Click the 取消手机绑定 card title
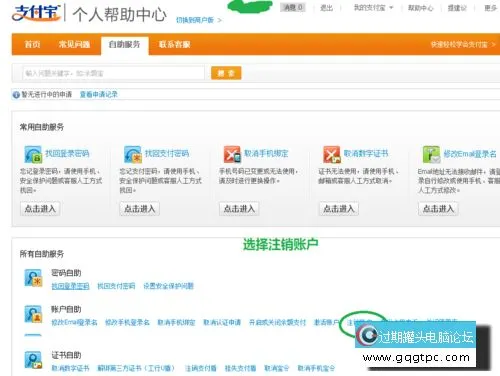The height and width of the screenshot is (376, 500). tap(266, 153)
